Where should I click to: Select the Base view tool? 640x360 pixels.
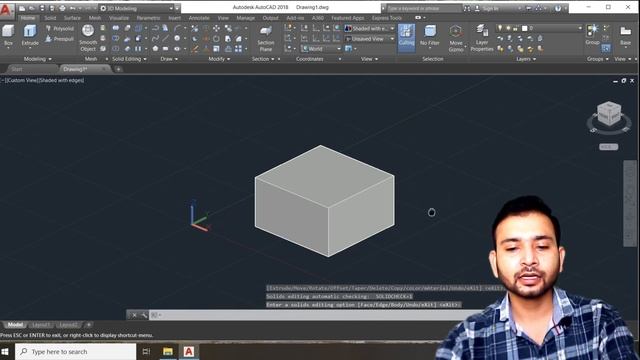(625, 35)
